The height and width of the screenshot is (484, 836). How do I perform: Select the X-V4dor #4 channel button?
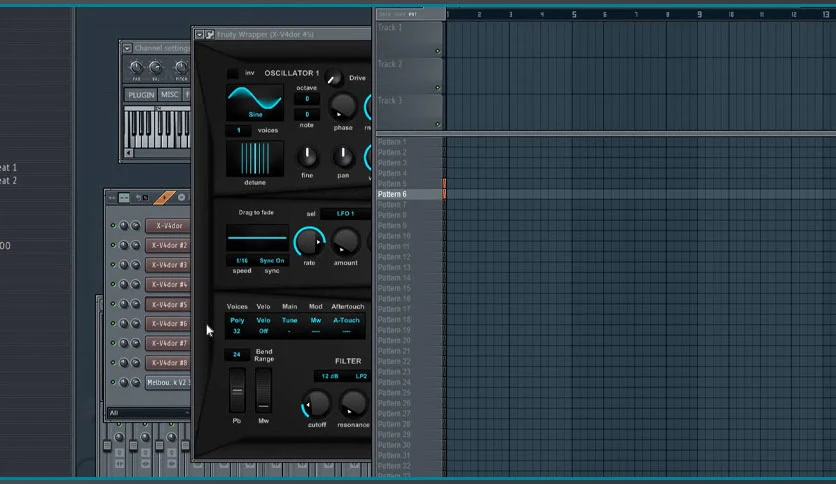click(x=168, y=285)
